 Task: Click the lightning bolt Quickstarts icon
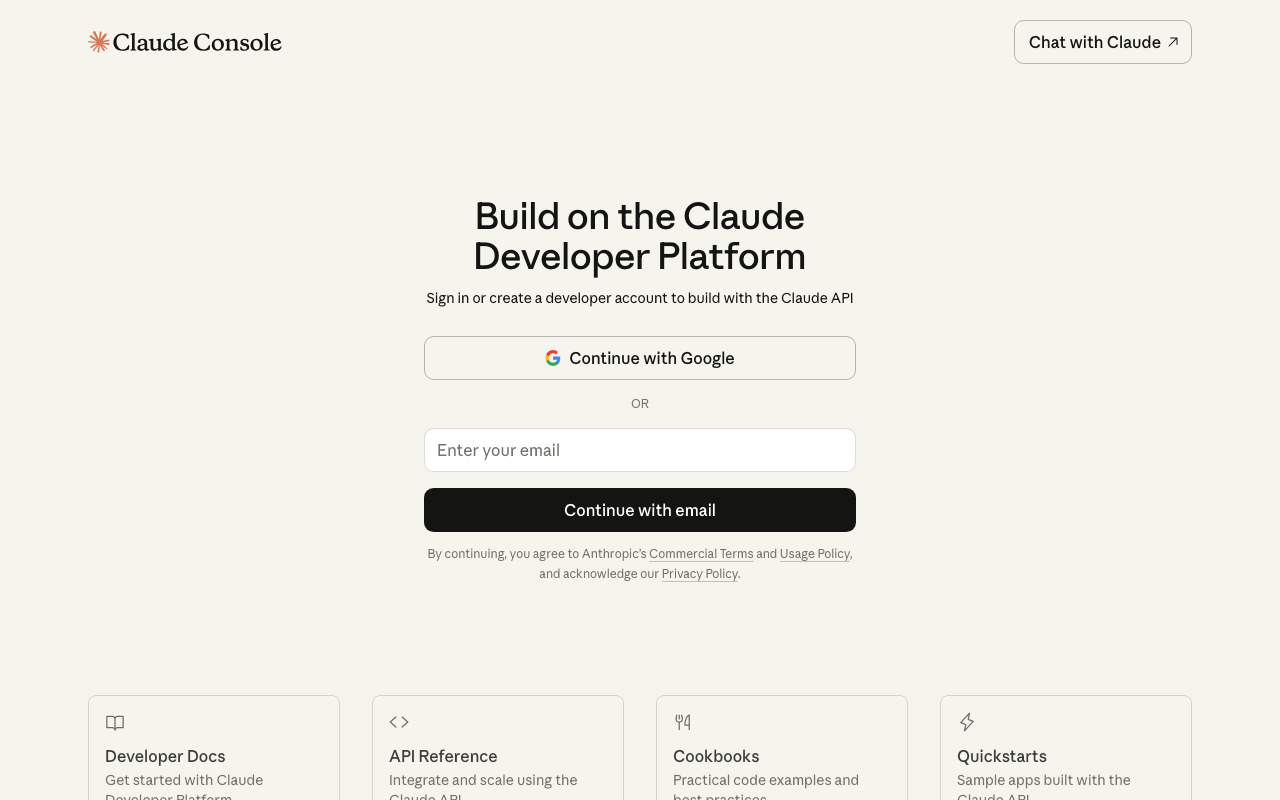967,722
